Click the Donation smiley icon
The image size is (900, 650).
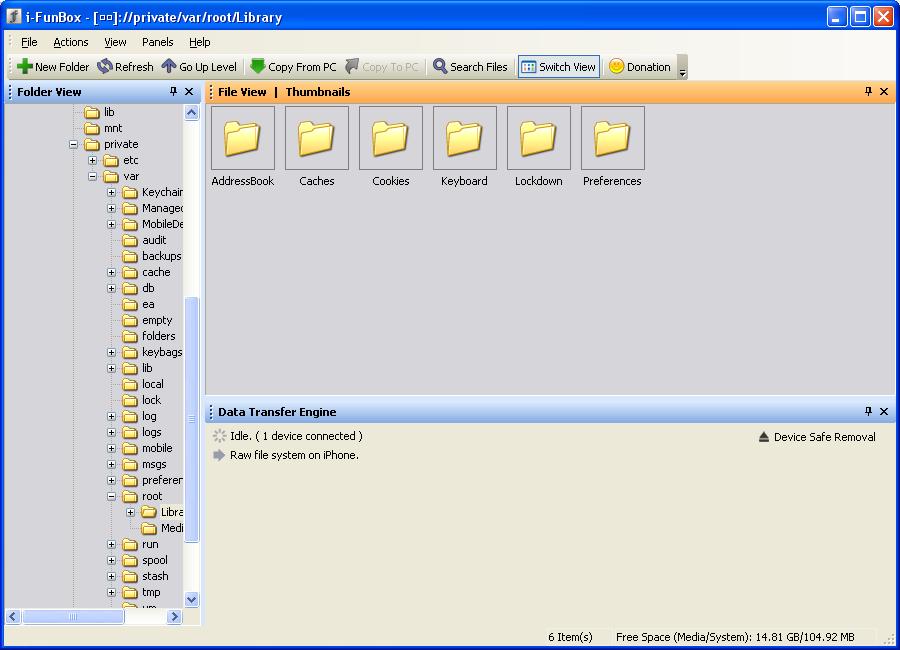(617, 67)
